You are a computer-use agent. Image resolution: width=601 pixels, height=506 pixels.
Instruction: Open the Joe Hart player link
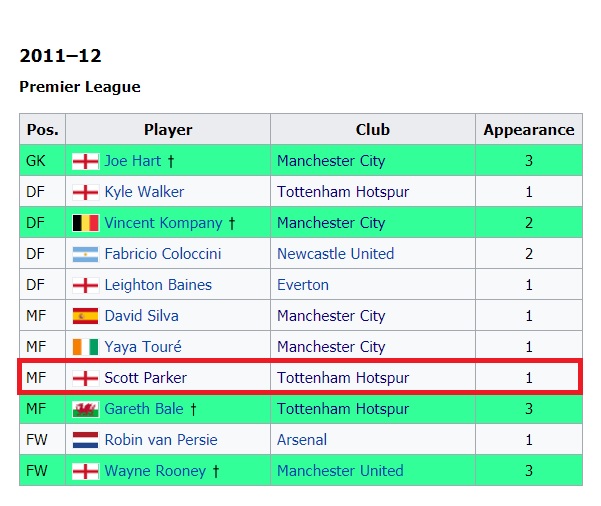coord(133,161)
